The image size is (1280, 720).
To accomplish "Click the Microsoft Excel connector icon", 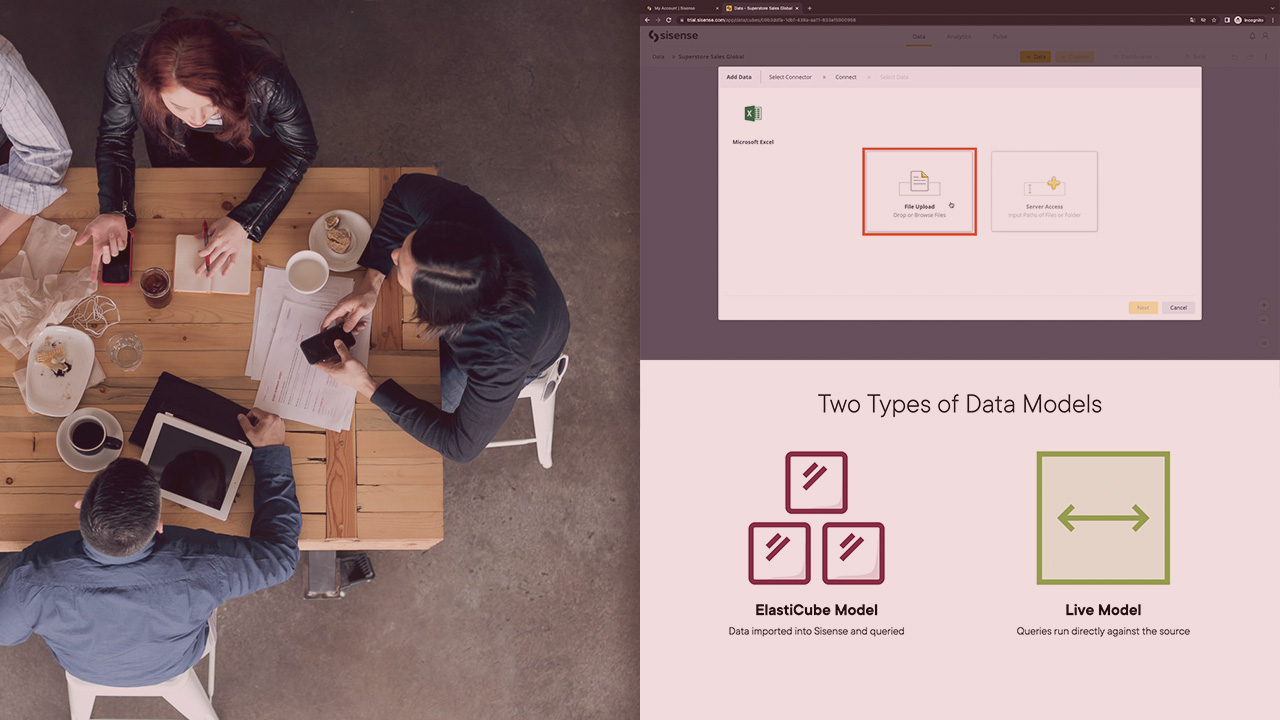I will (753, 114).
